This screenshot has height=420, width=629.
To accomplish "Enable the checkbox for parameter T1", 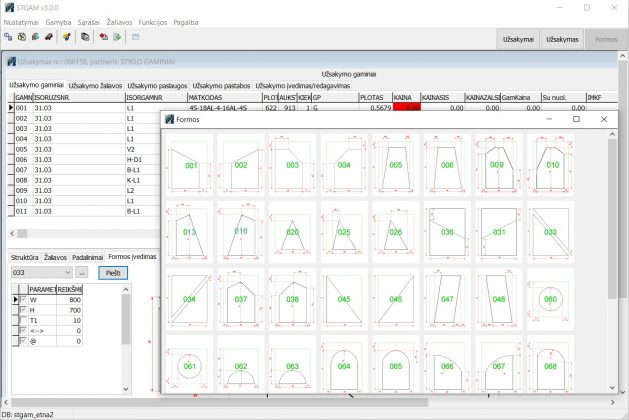I will (24, 320).
